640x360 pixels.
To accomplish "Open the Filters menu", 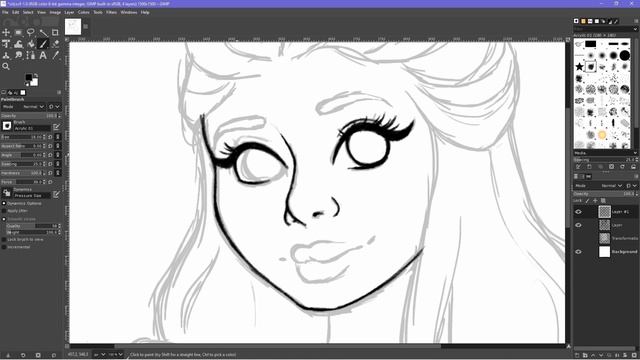I will pos(111,12).
